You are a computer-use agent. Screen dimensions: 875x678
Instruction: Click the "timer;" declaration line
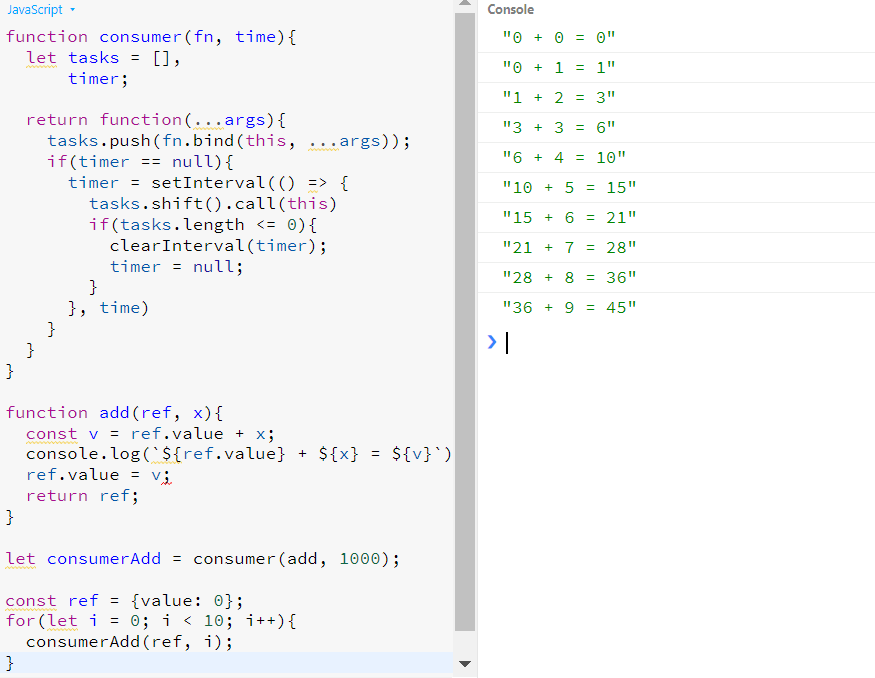[98, 79]
